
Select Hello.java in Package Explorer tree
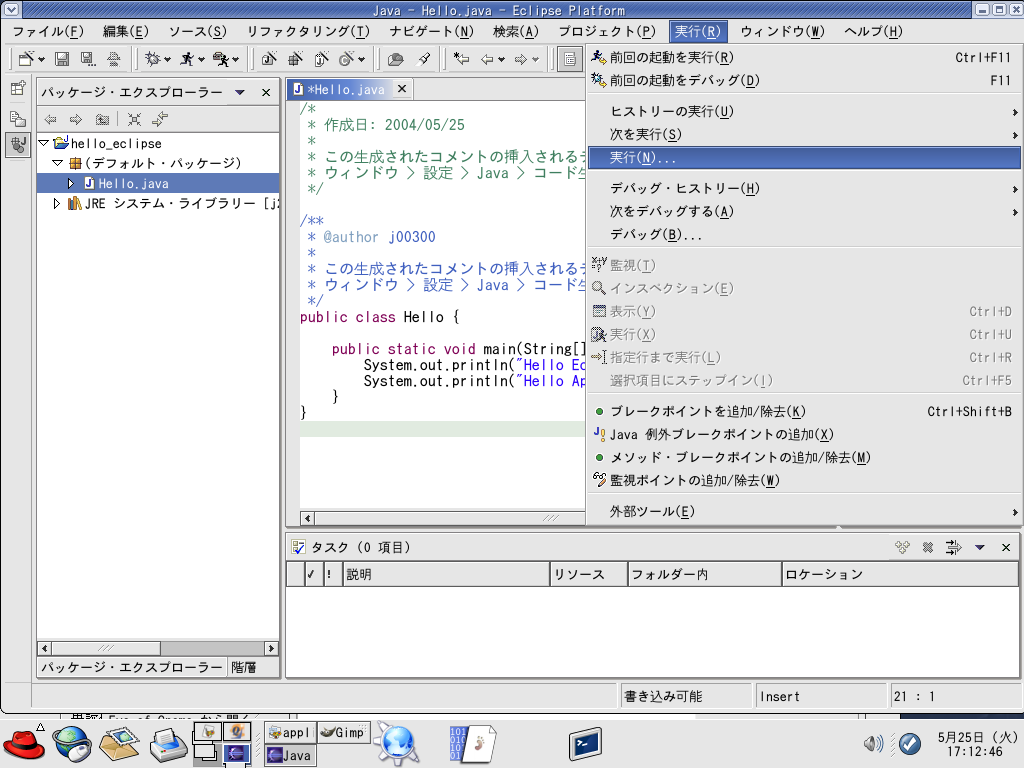(x=133, y=184)
